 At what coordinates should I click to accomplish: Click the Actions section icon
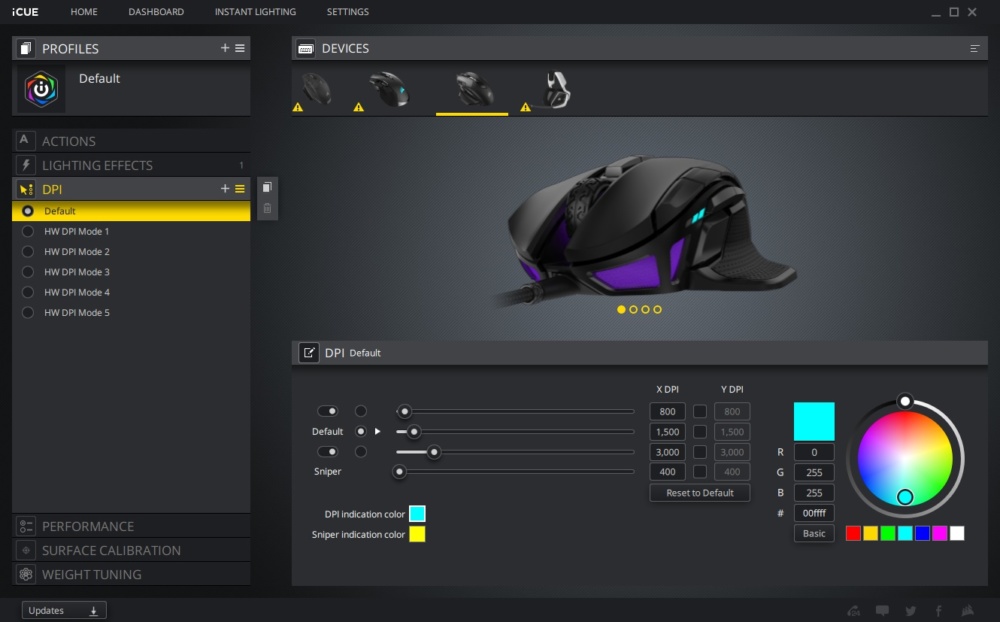[25, 140]
